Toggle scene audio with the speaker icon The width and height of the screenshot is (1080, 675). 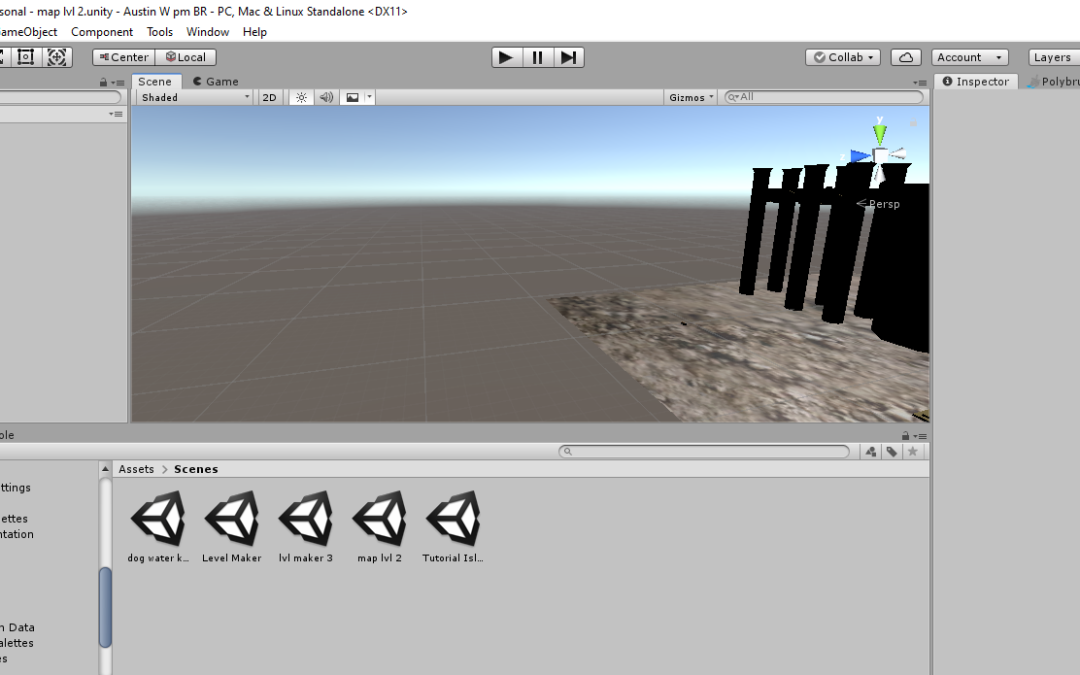(x=326, y=97)
